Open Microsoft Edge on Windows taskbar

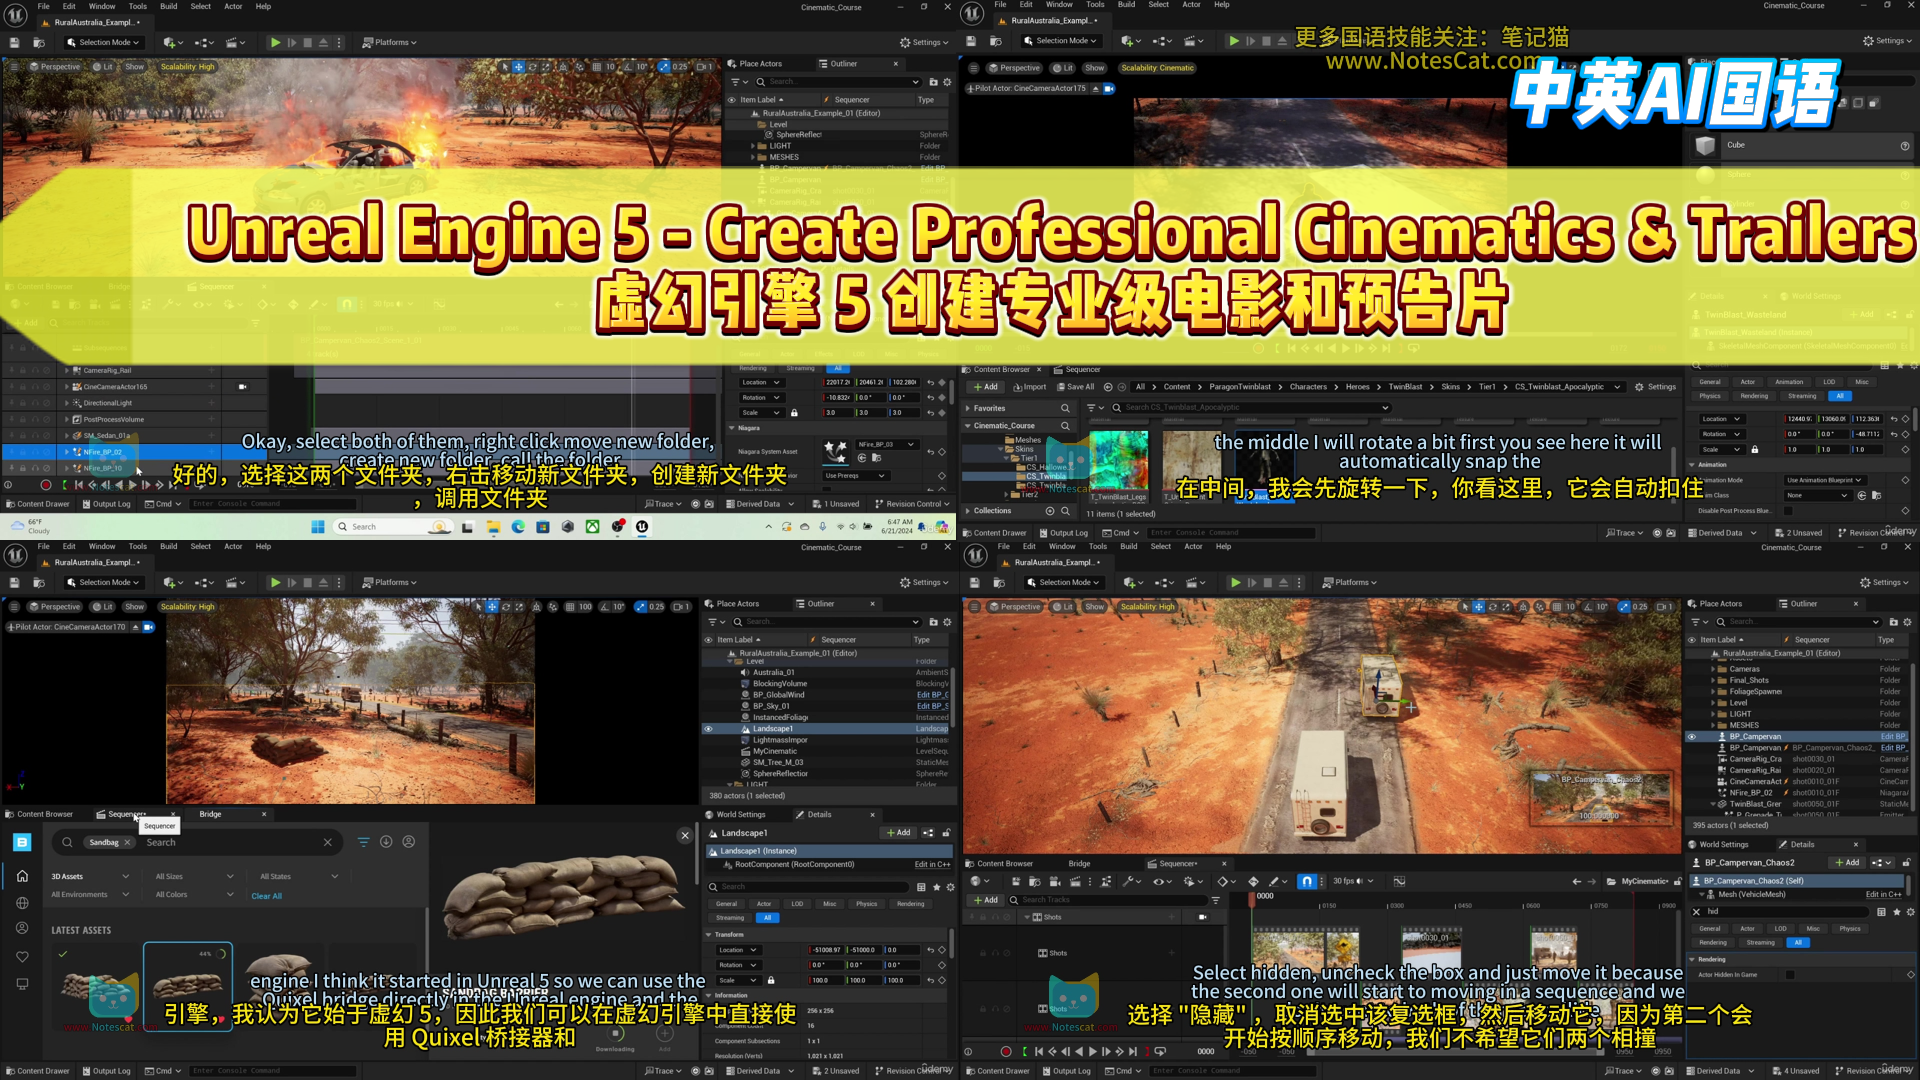point(518,526)
